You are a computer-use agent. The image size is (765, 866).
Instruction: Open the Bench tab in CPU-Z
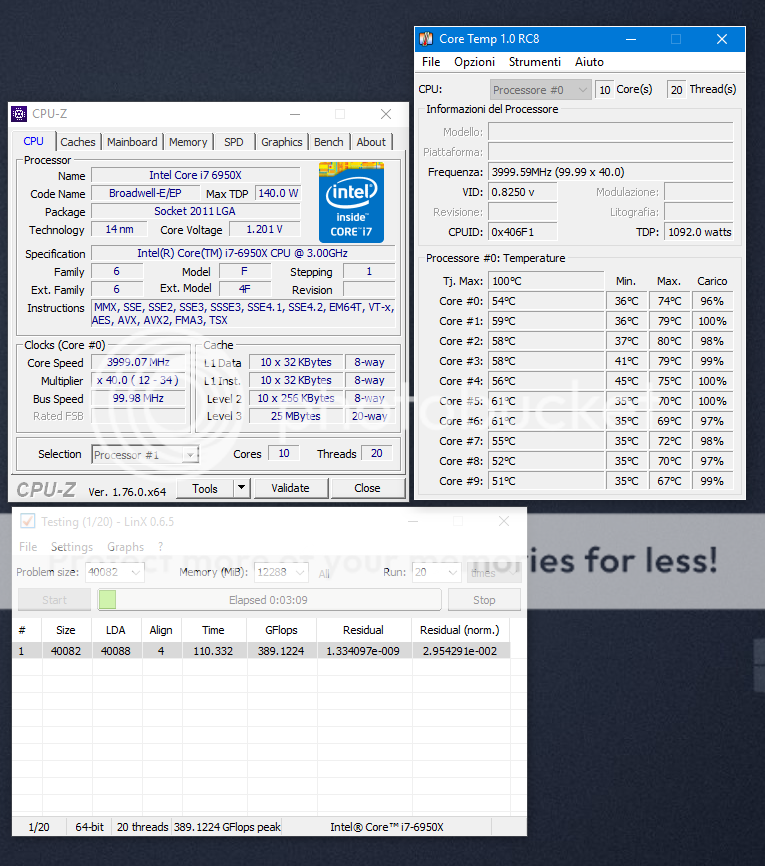point(328,142)
